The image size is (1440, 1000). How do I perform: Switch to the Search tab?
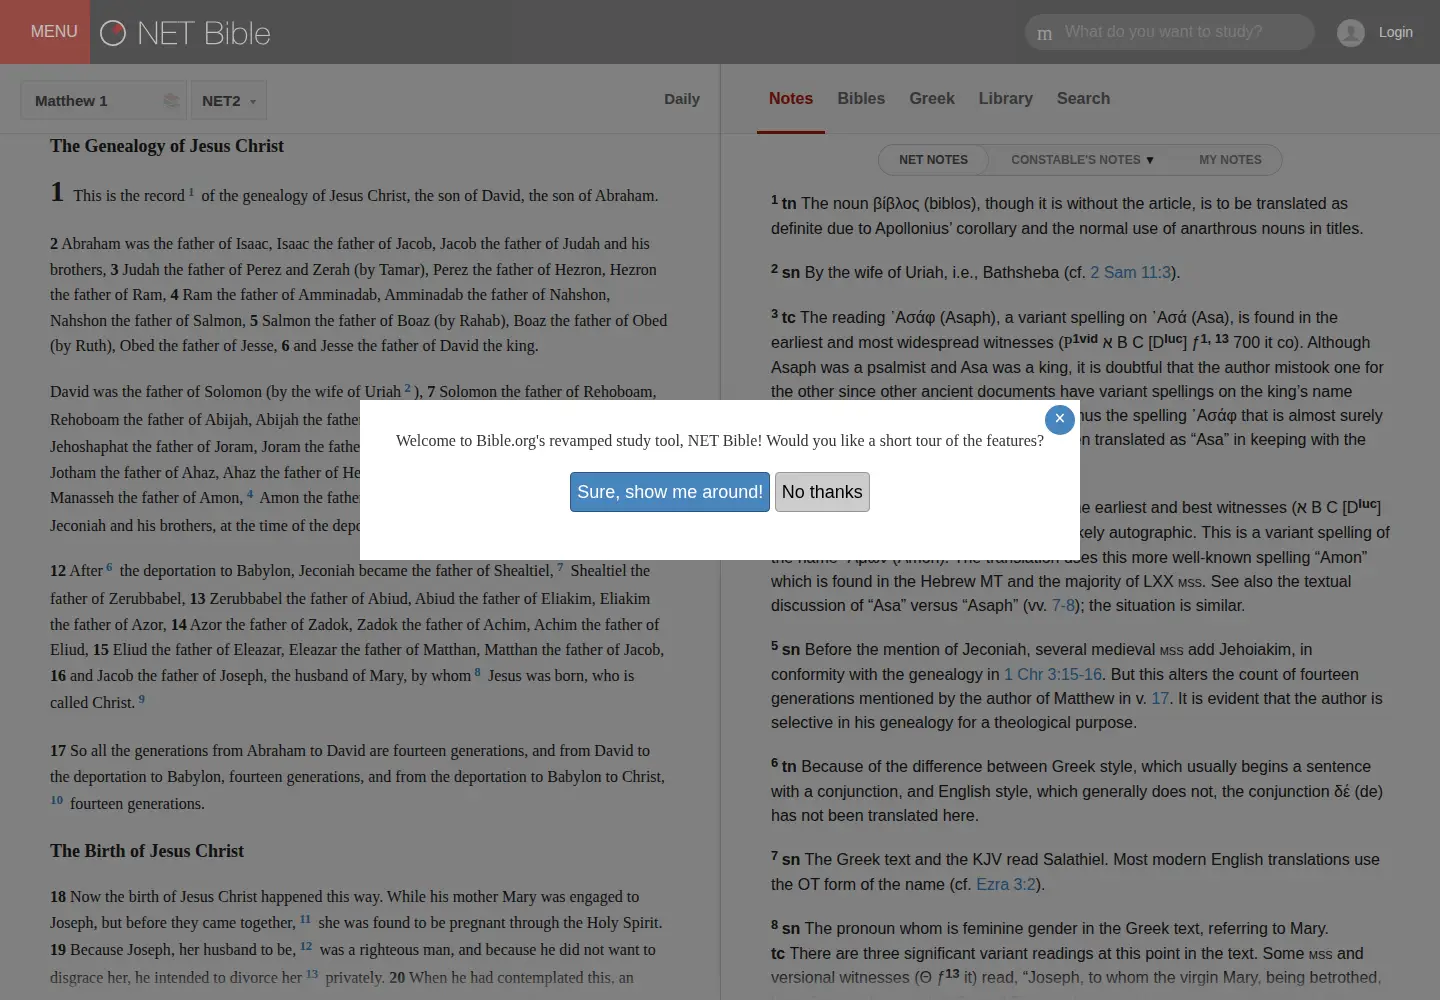(x=1083, y=98)
